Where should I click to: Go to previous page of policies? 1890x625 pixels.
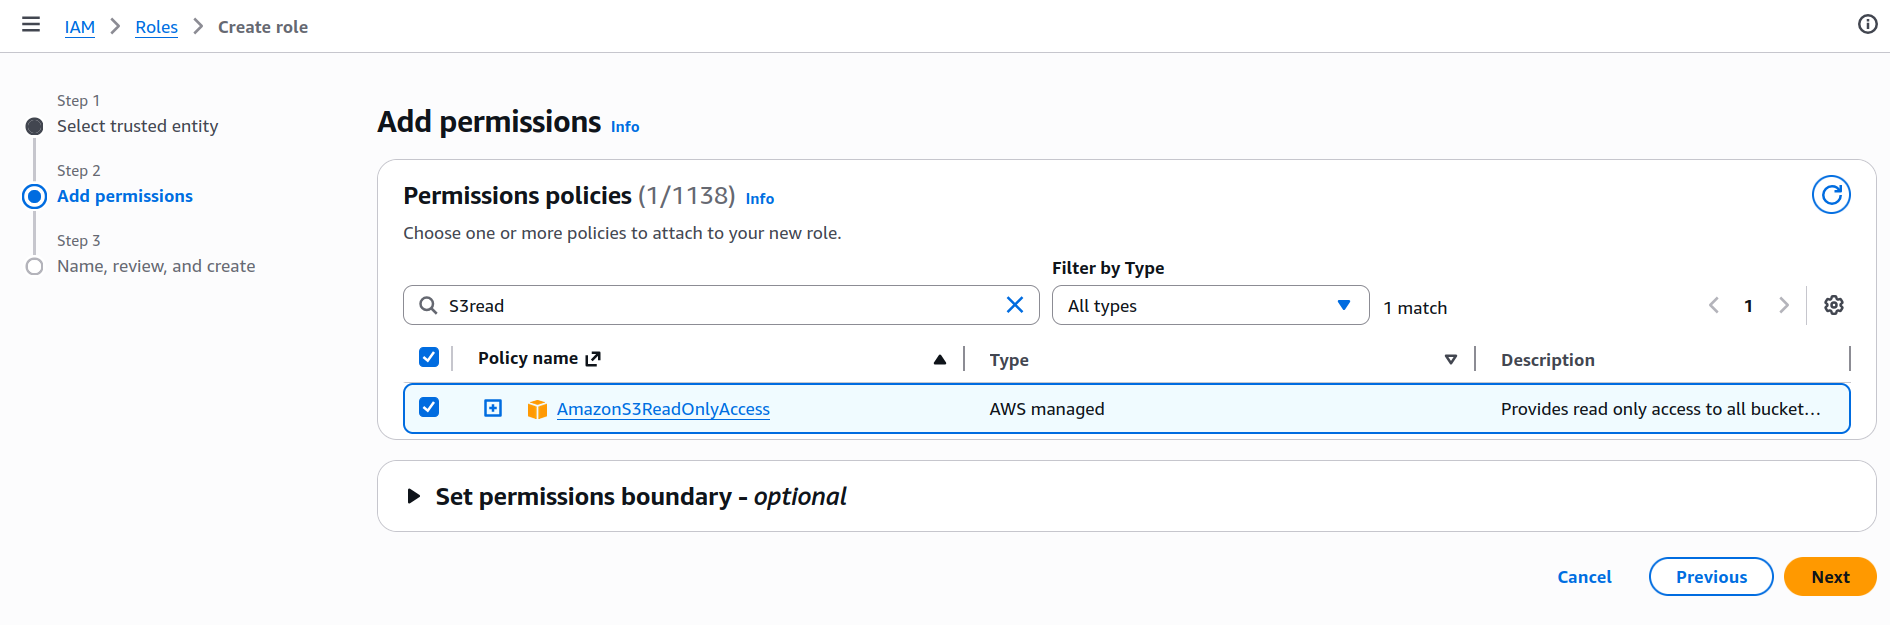pos(1714,306)
